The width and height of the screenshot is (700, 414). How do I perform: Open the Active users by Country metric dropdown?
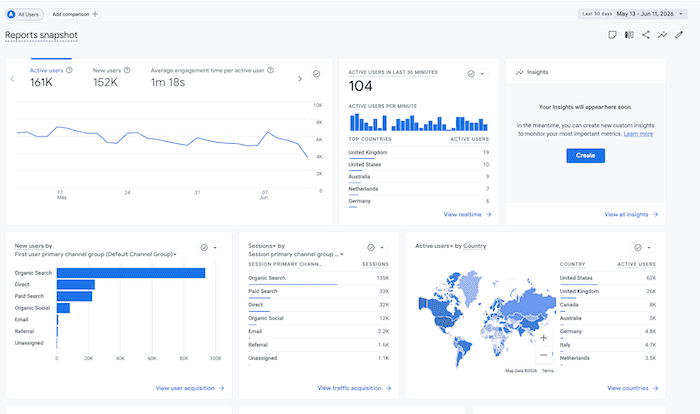click(x=434, y=246)
